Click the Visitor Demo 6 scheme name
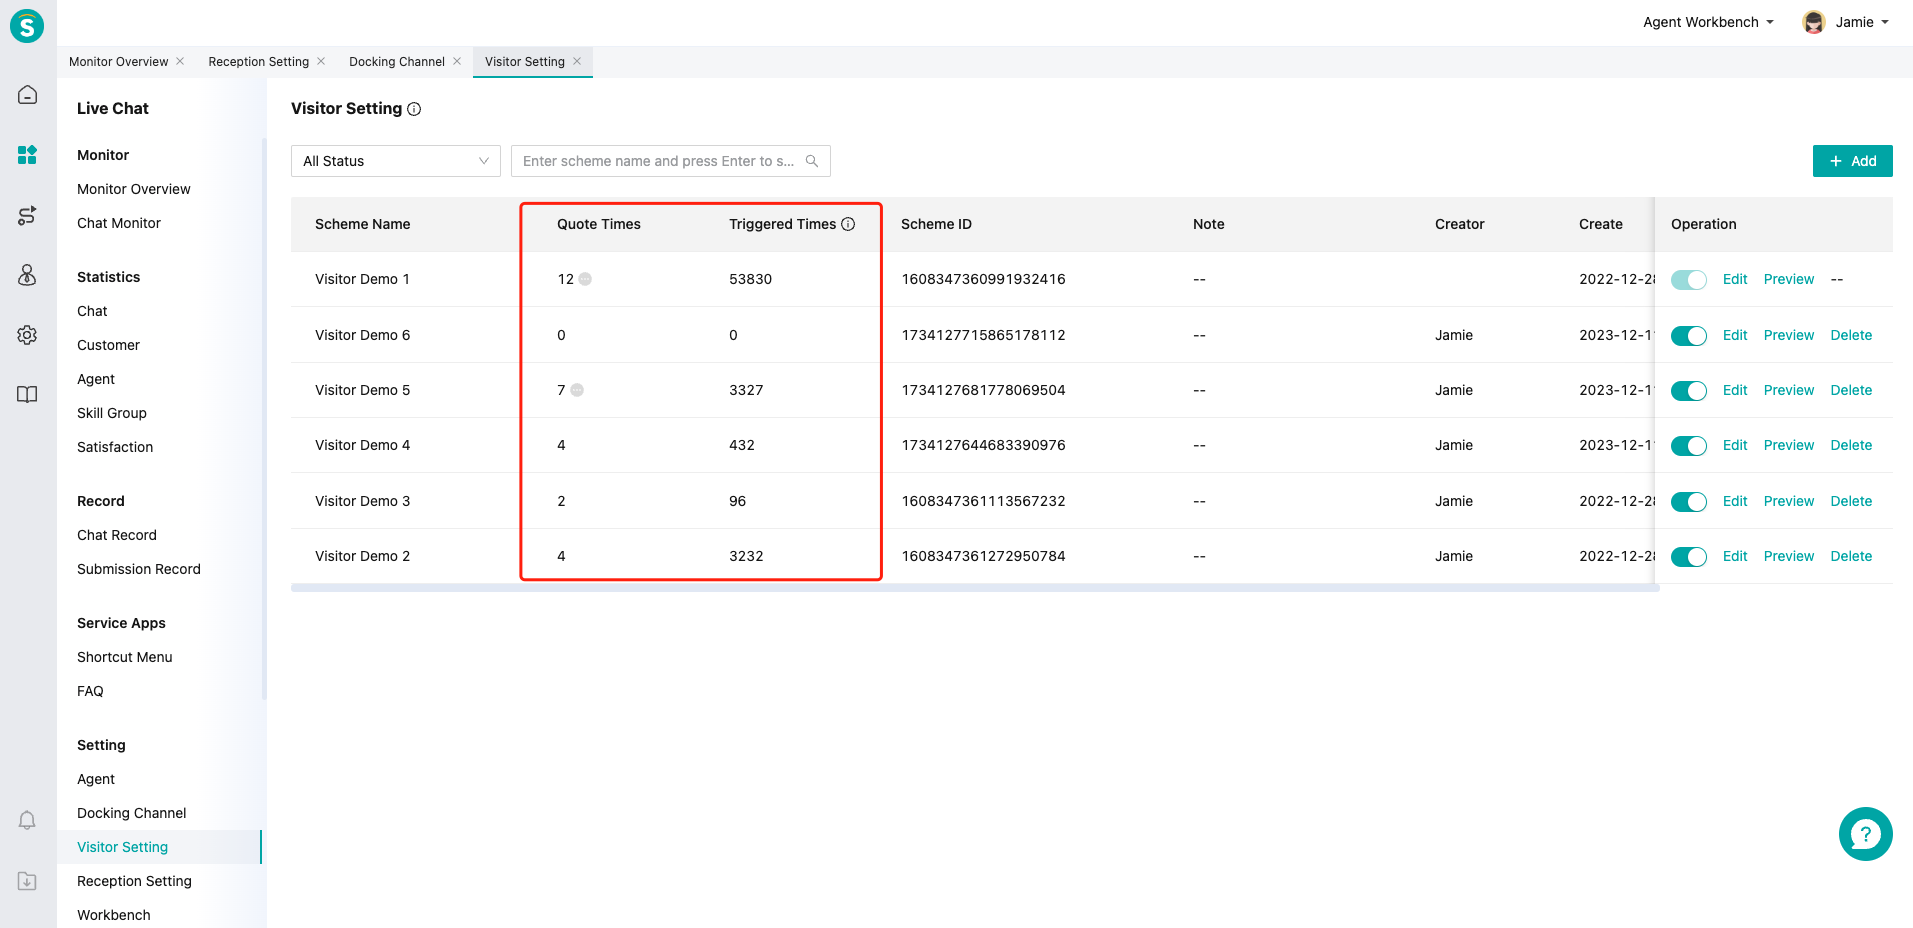Screen dimensions: 1913x928 pyautogui.click(x=362, y=335)
